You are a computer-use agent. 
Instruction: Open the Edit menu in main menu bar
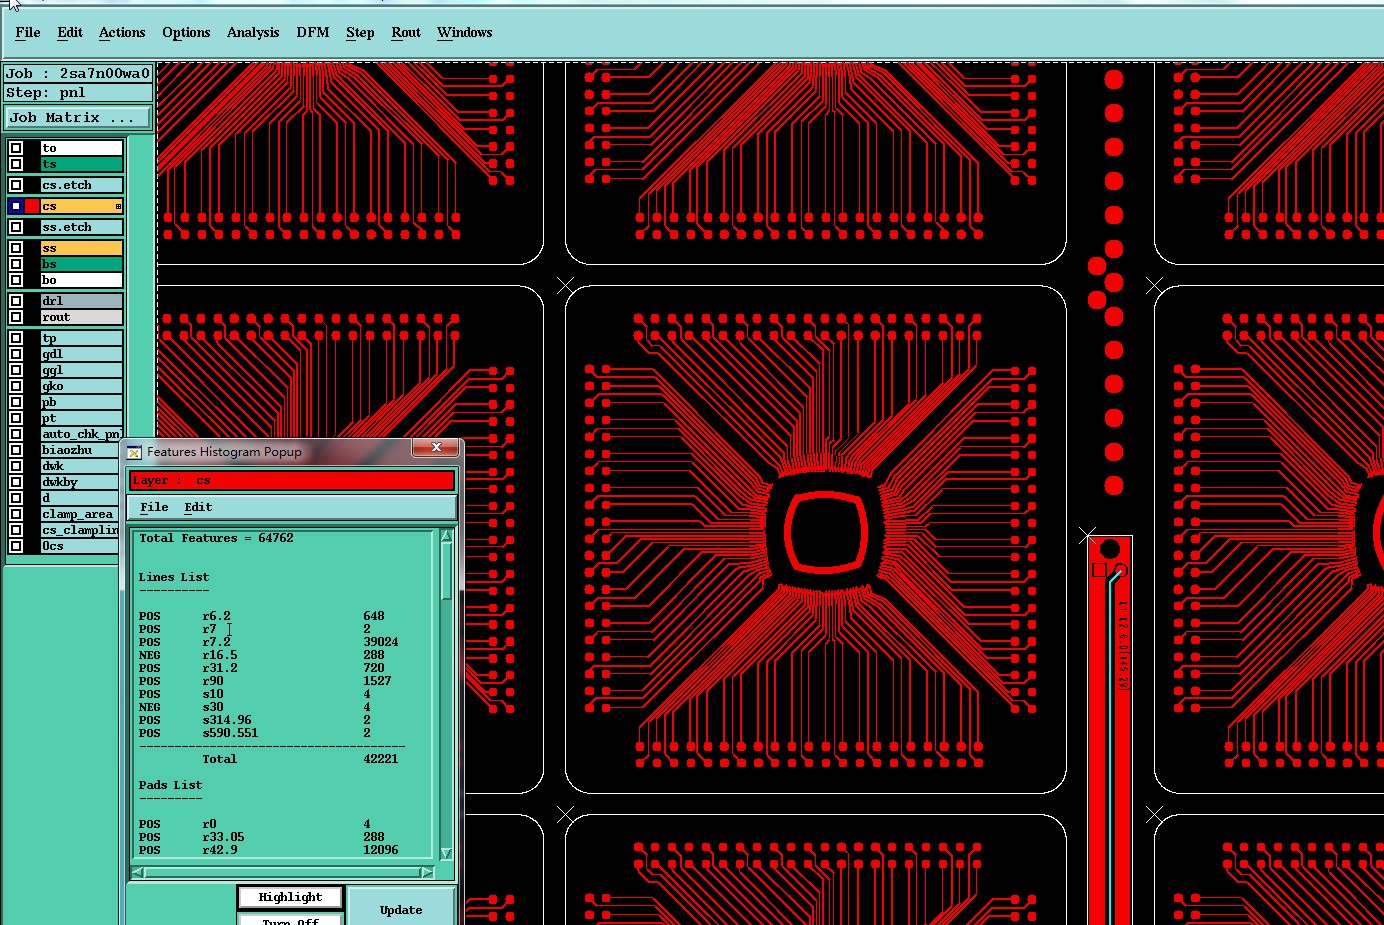(70, 32)
